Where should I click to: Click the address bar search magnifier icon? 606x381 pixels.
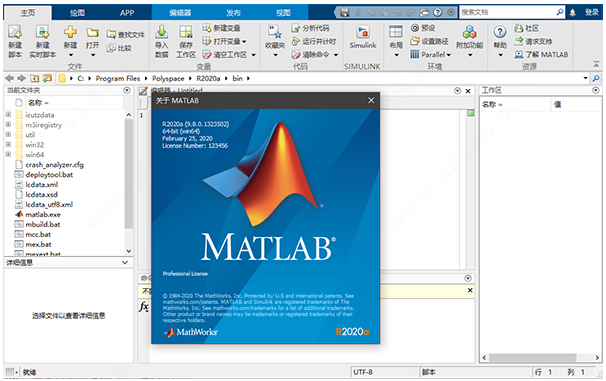coord(596,78)
